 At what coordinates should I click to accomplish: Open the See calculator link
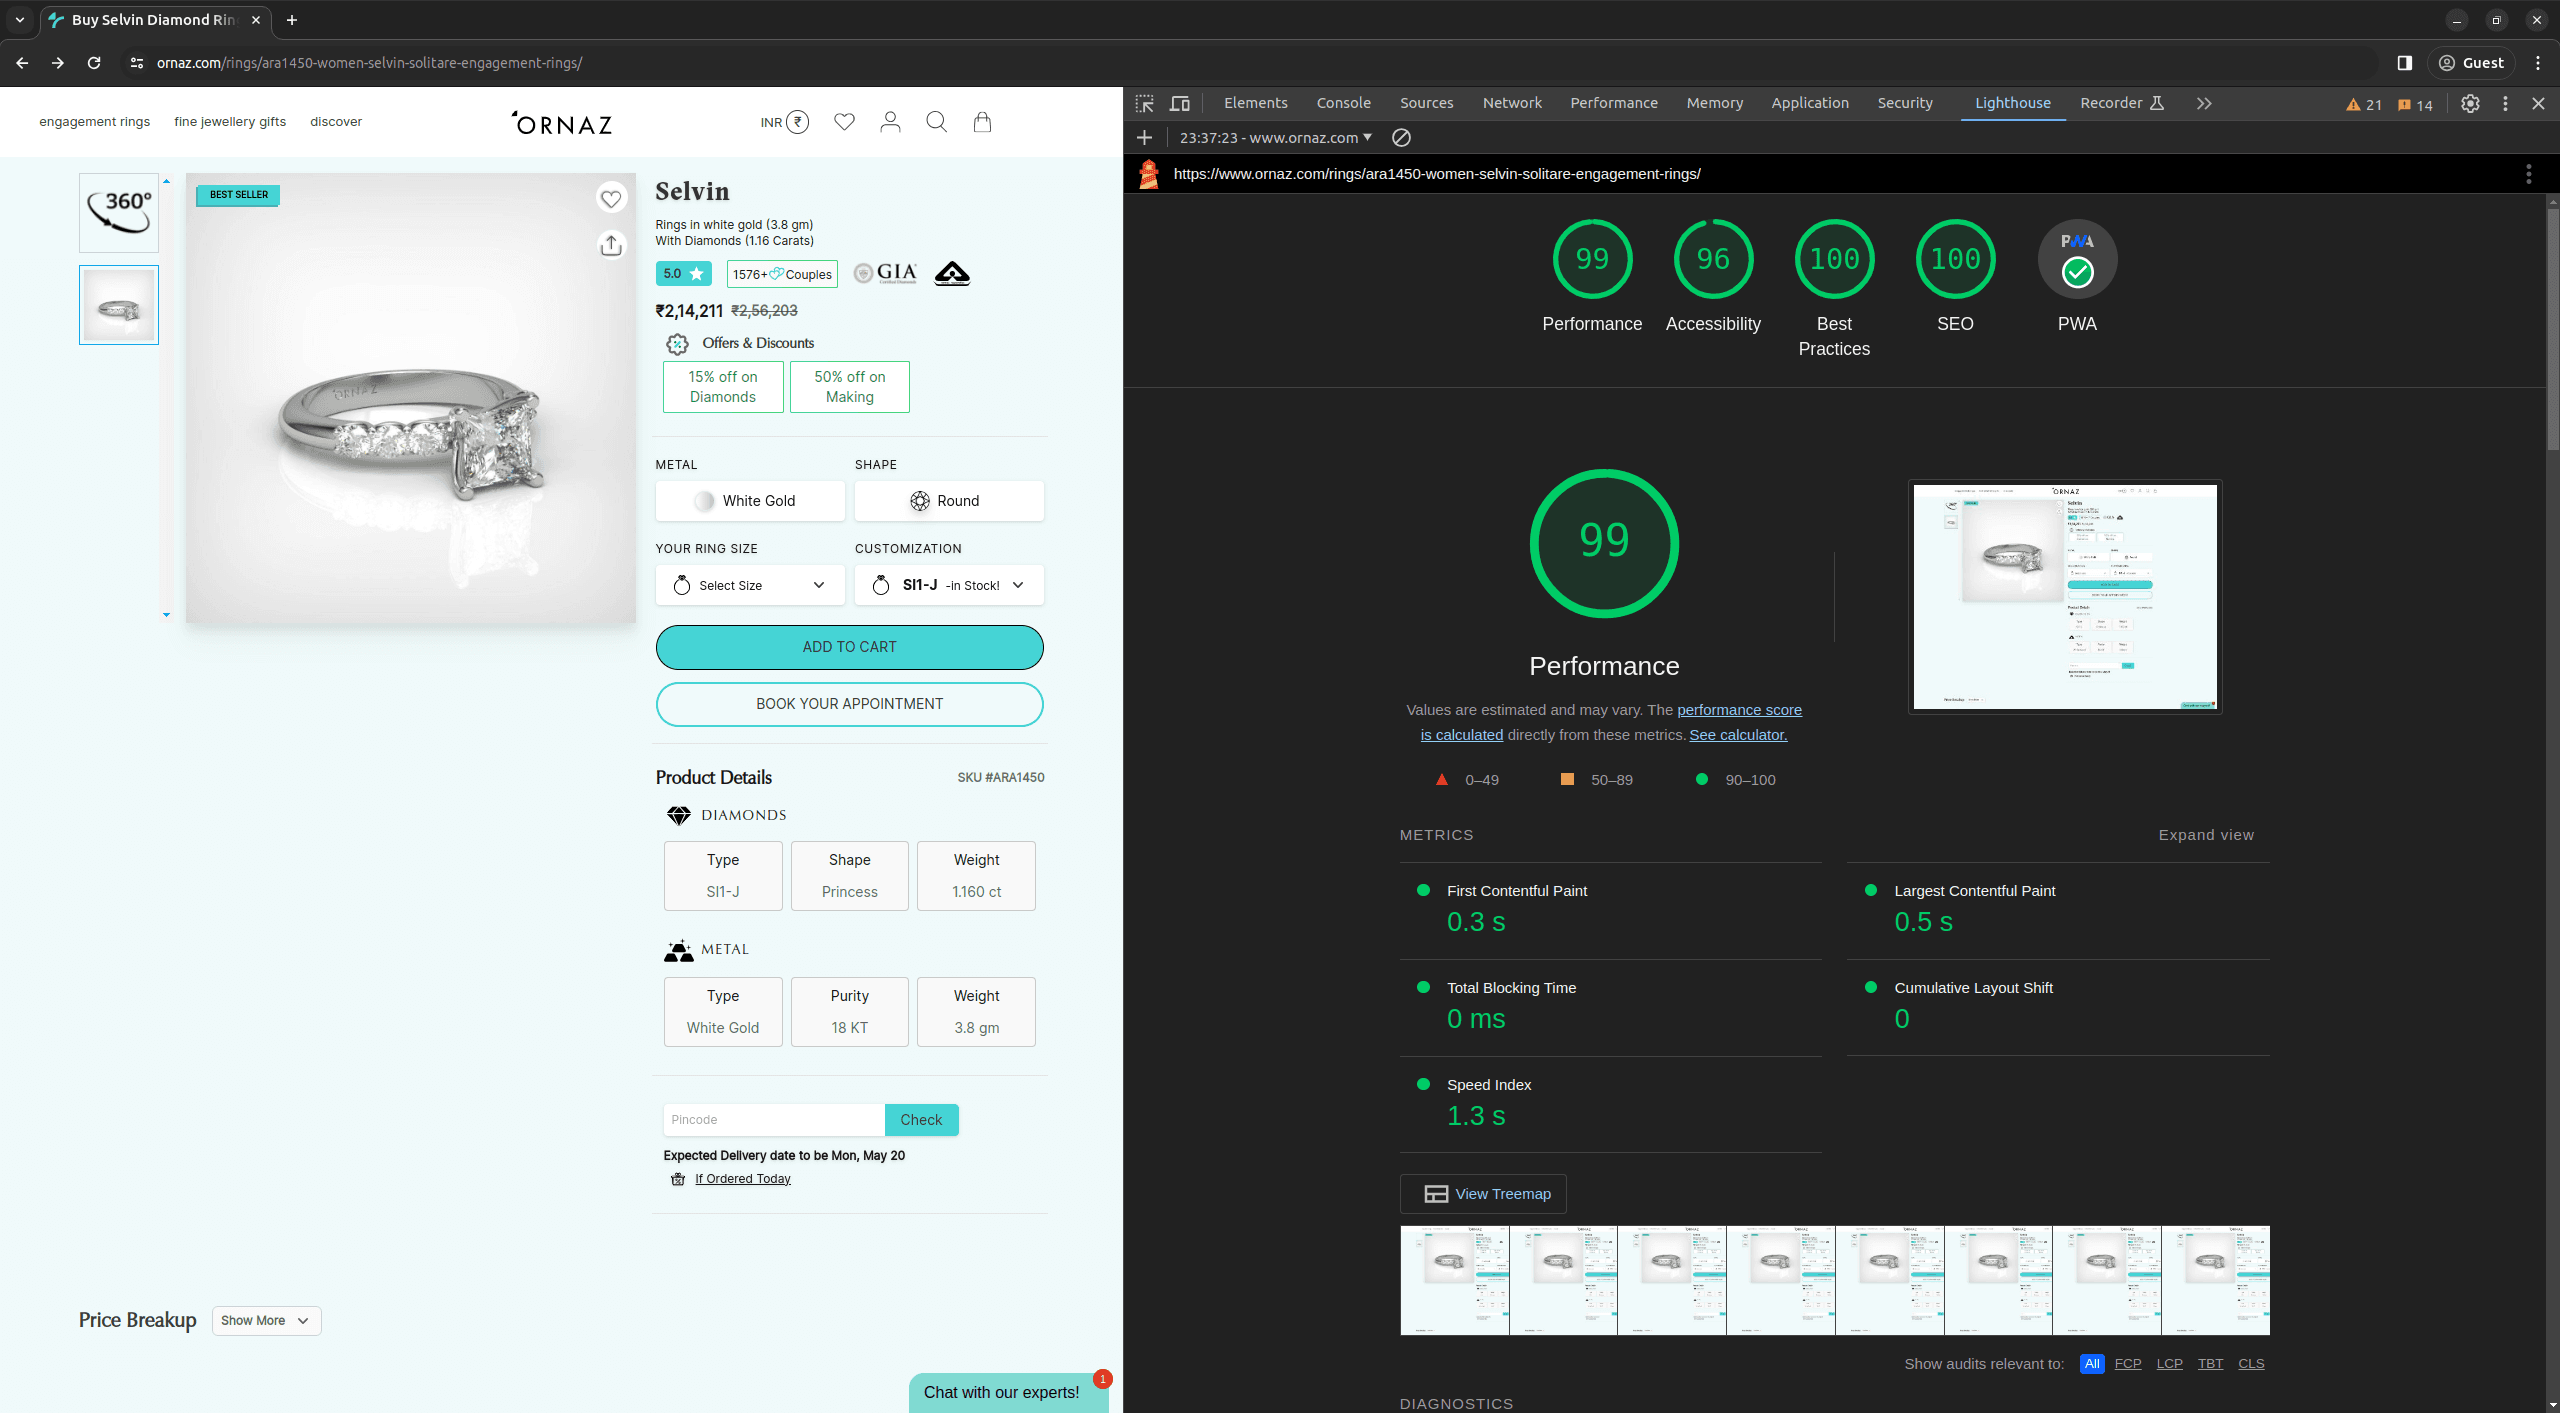pos(1738,735)
